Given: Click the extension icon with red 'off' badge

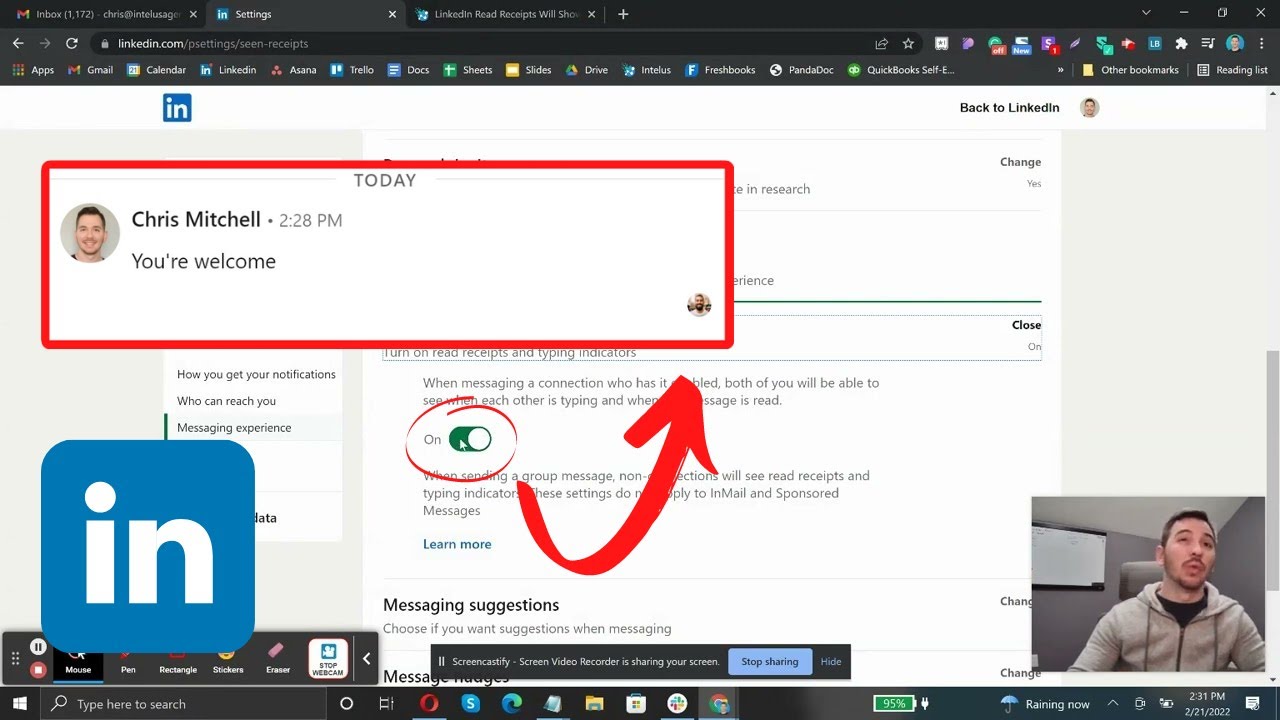Looking at the screenshot, I should pos(996,44).
